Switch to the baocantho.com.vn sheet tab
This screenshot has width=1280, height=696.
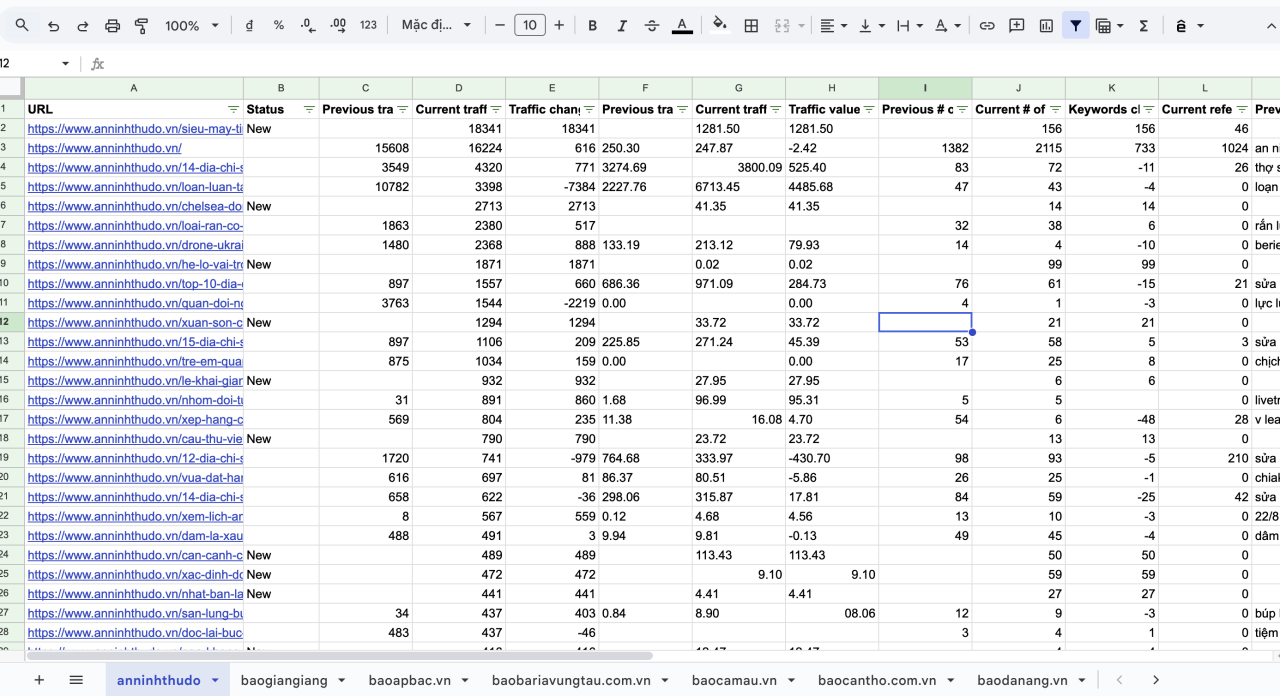(x=877, y=680)
